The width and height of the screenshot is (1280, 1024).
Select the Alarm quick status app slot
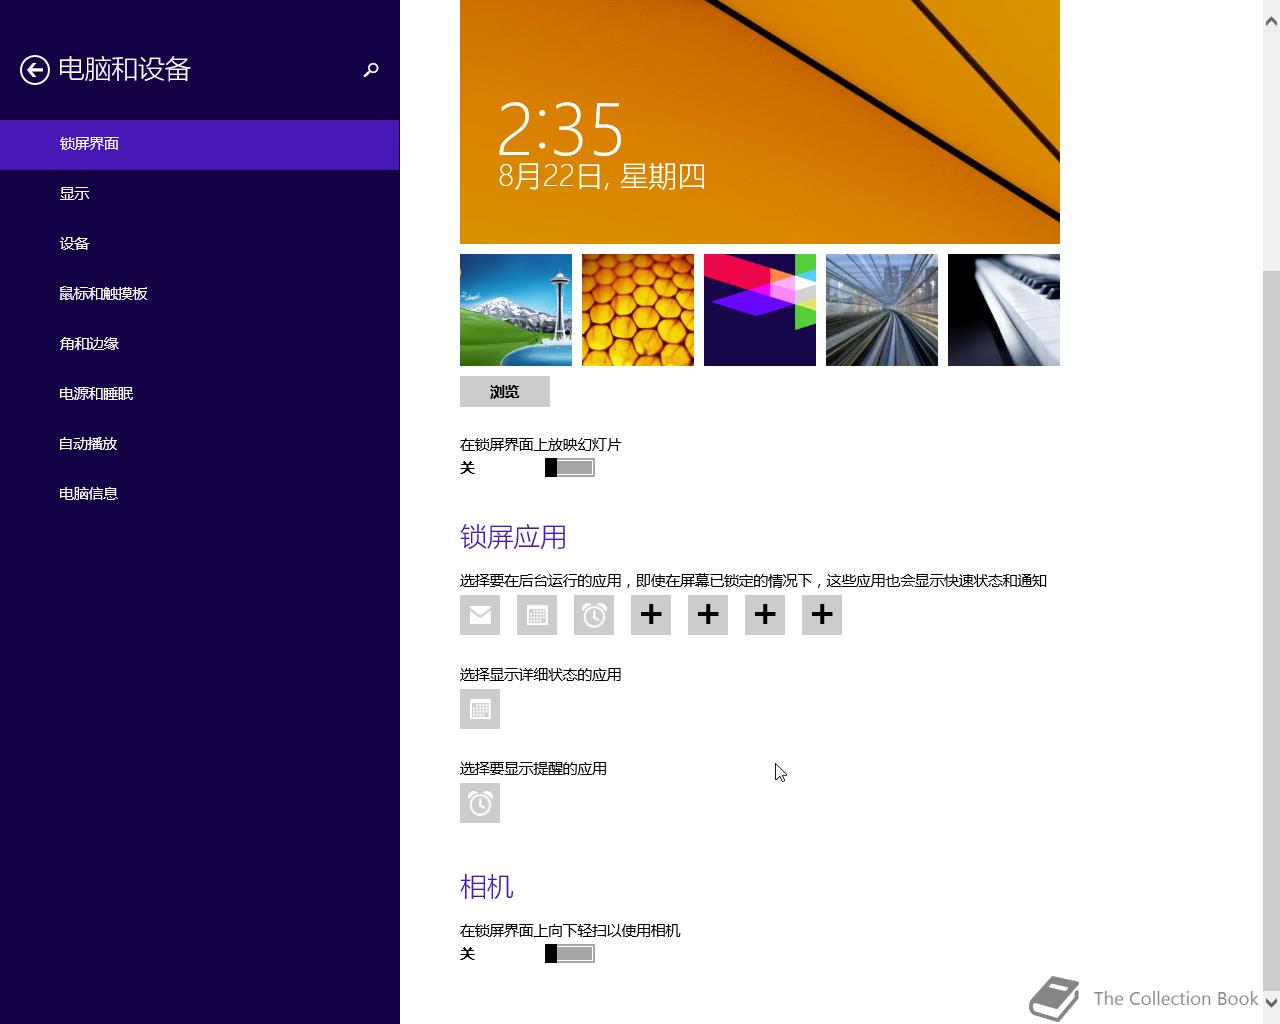[x=594, y=615]
